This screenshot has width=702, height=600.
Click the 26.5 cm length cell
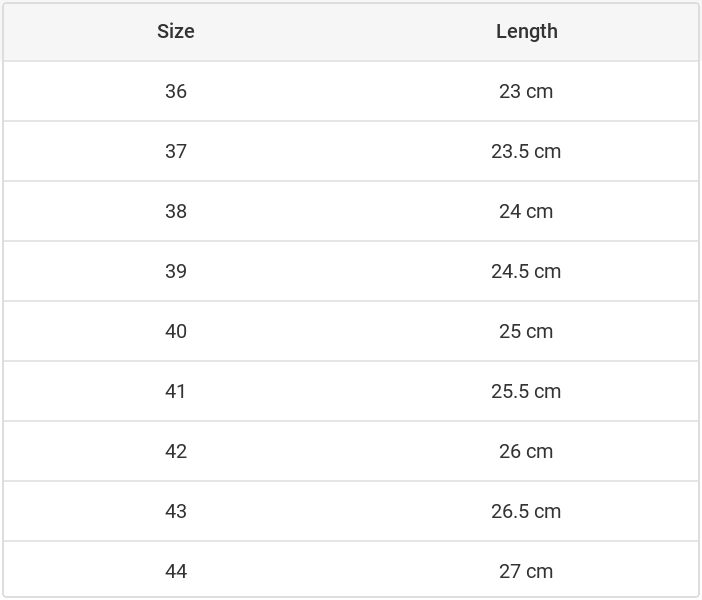526,511
